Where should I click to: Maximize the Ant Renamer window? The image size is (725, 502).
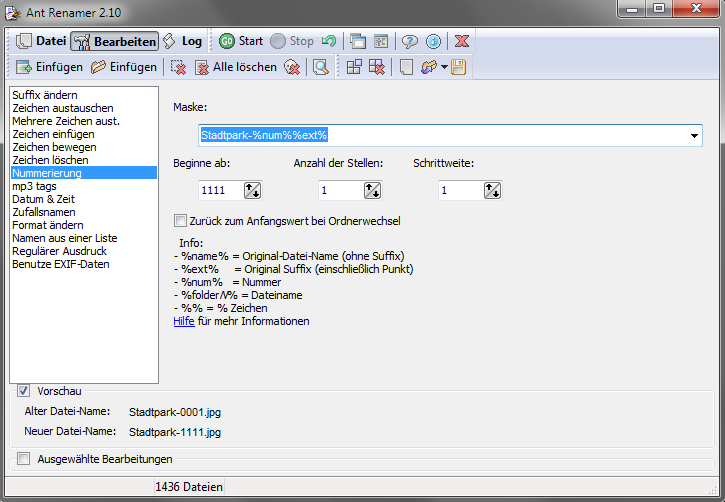point(659,9)
